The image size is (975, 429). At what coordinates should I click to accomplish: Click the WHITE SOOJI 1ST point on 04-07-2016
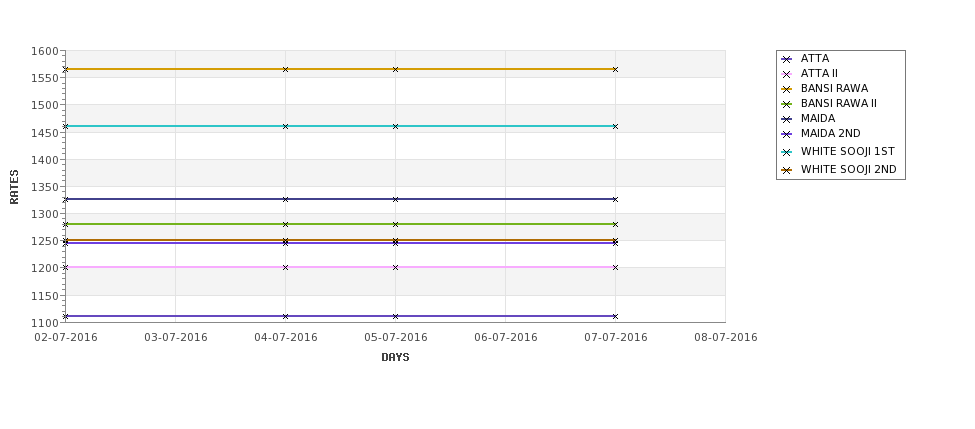pyautogui.click(x=285, y=126)
